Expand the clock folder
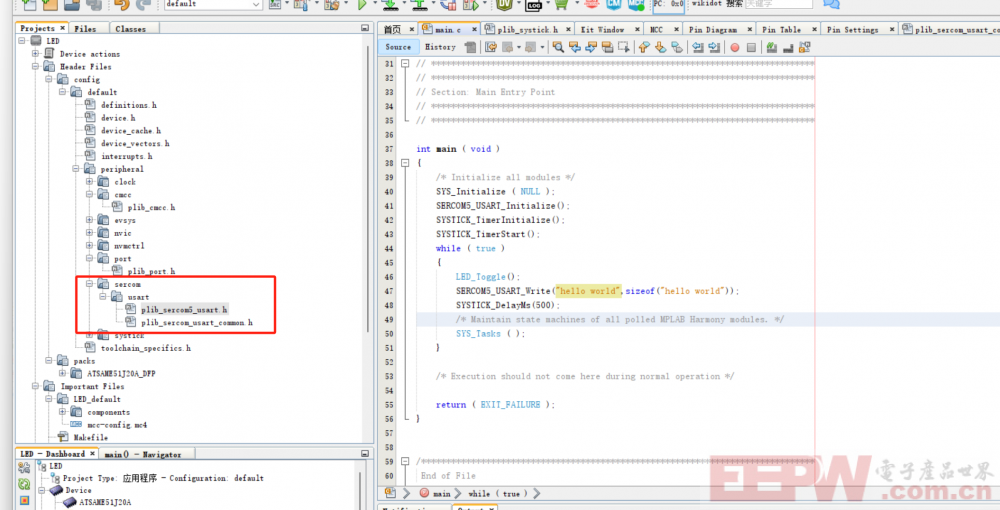The height and width of the screenshot is (510, 1000). [x=89, y=182]
